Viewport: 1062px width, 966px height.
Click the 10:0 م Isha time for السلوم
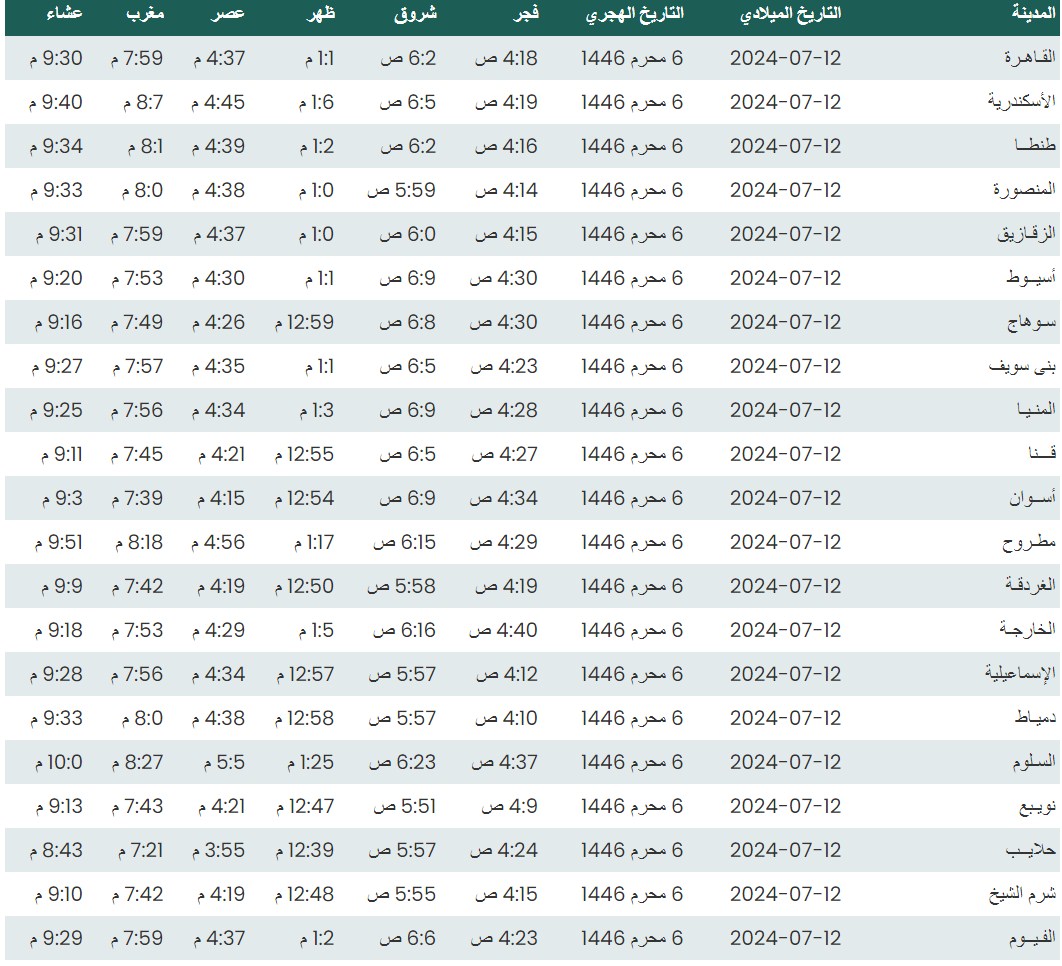pos(59,762)
